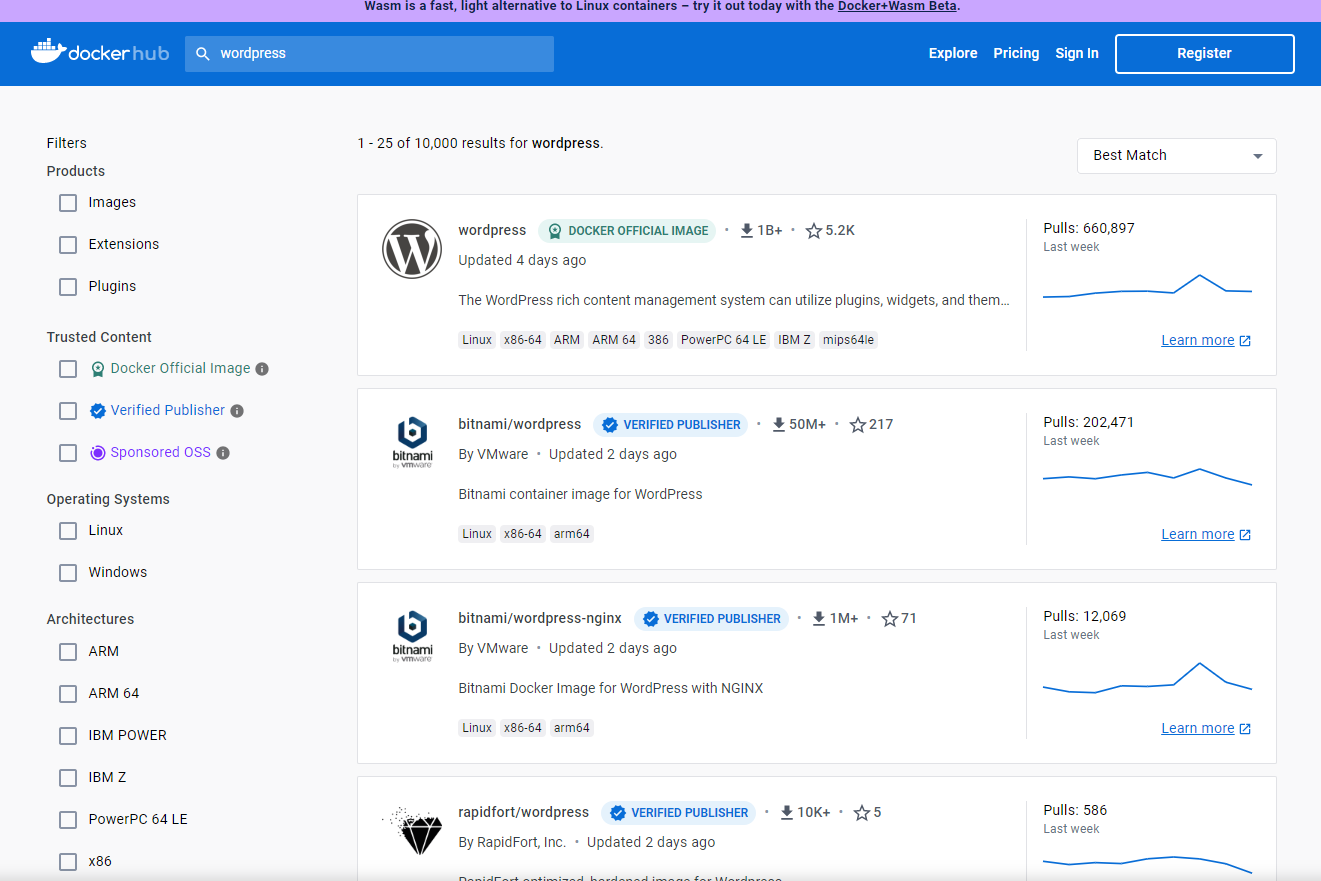Viewport: 1321px width, 881px height.
Task: Enable the Verified Publisher checkbox
Action: (x=68, y=411)
